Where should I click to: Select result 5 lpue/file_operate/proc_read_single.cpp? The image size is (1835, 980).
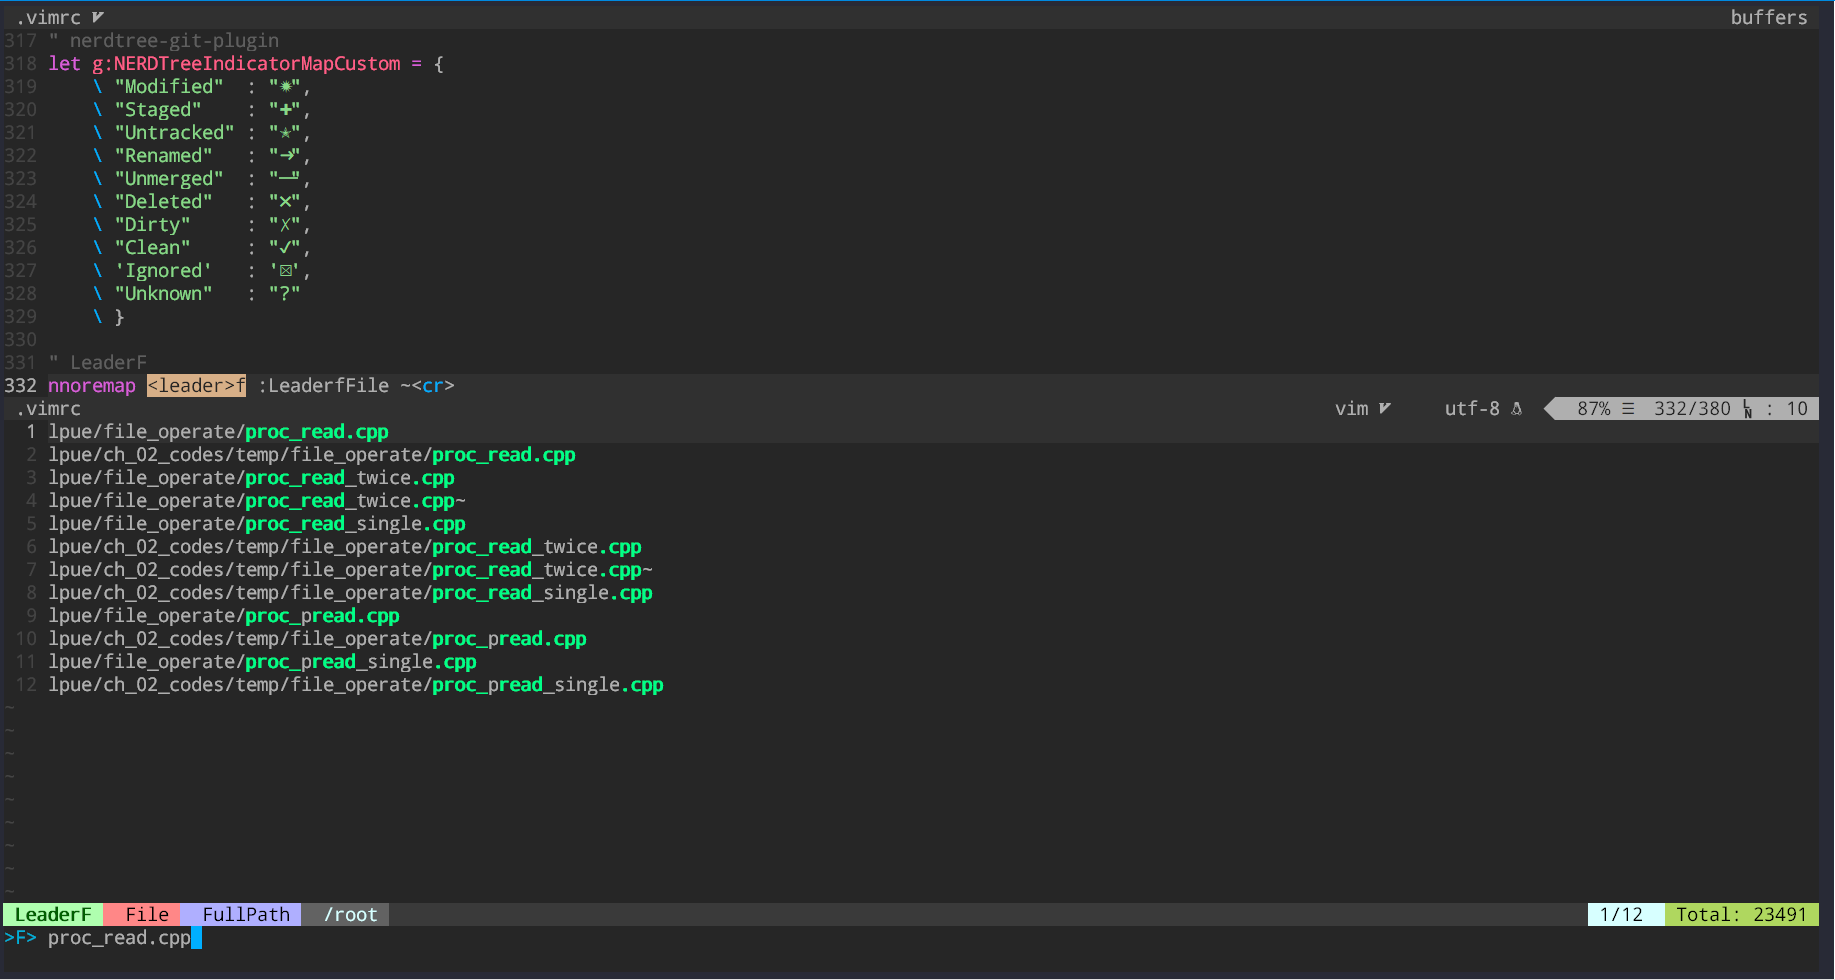tap(257, 523)
